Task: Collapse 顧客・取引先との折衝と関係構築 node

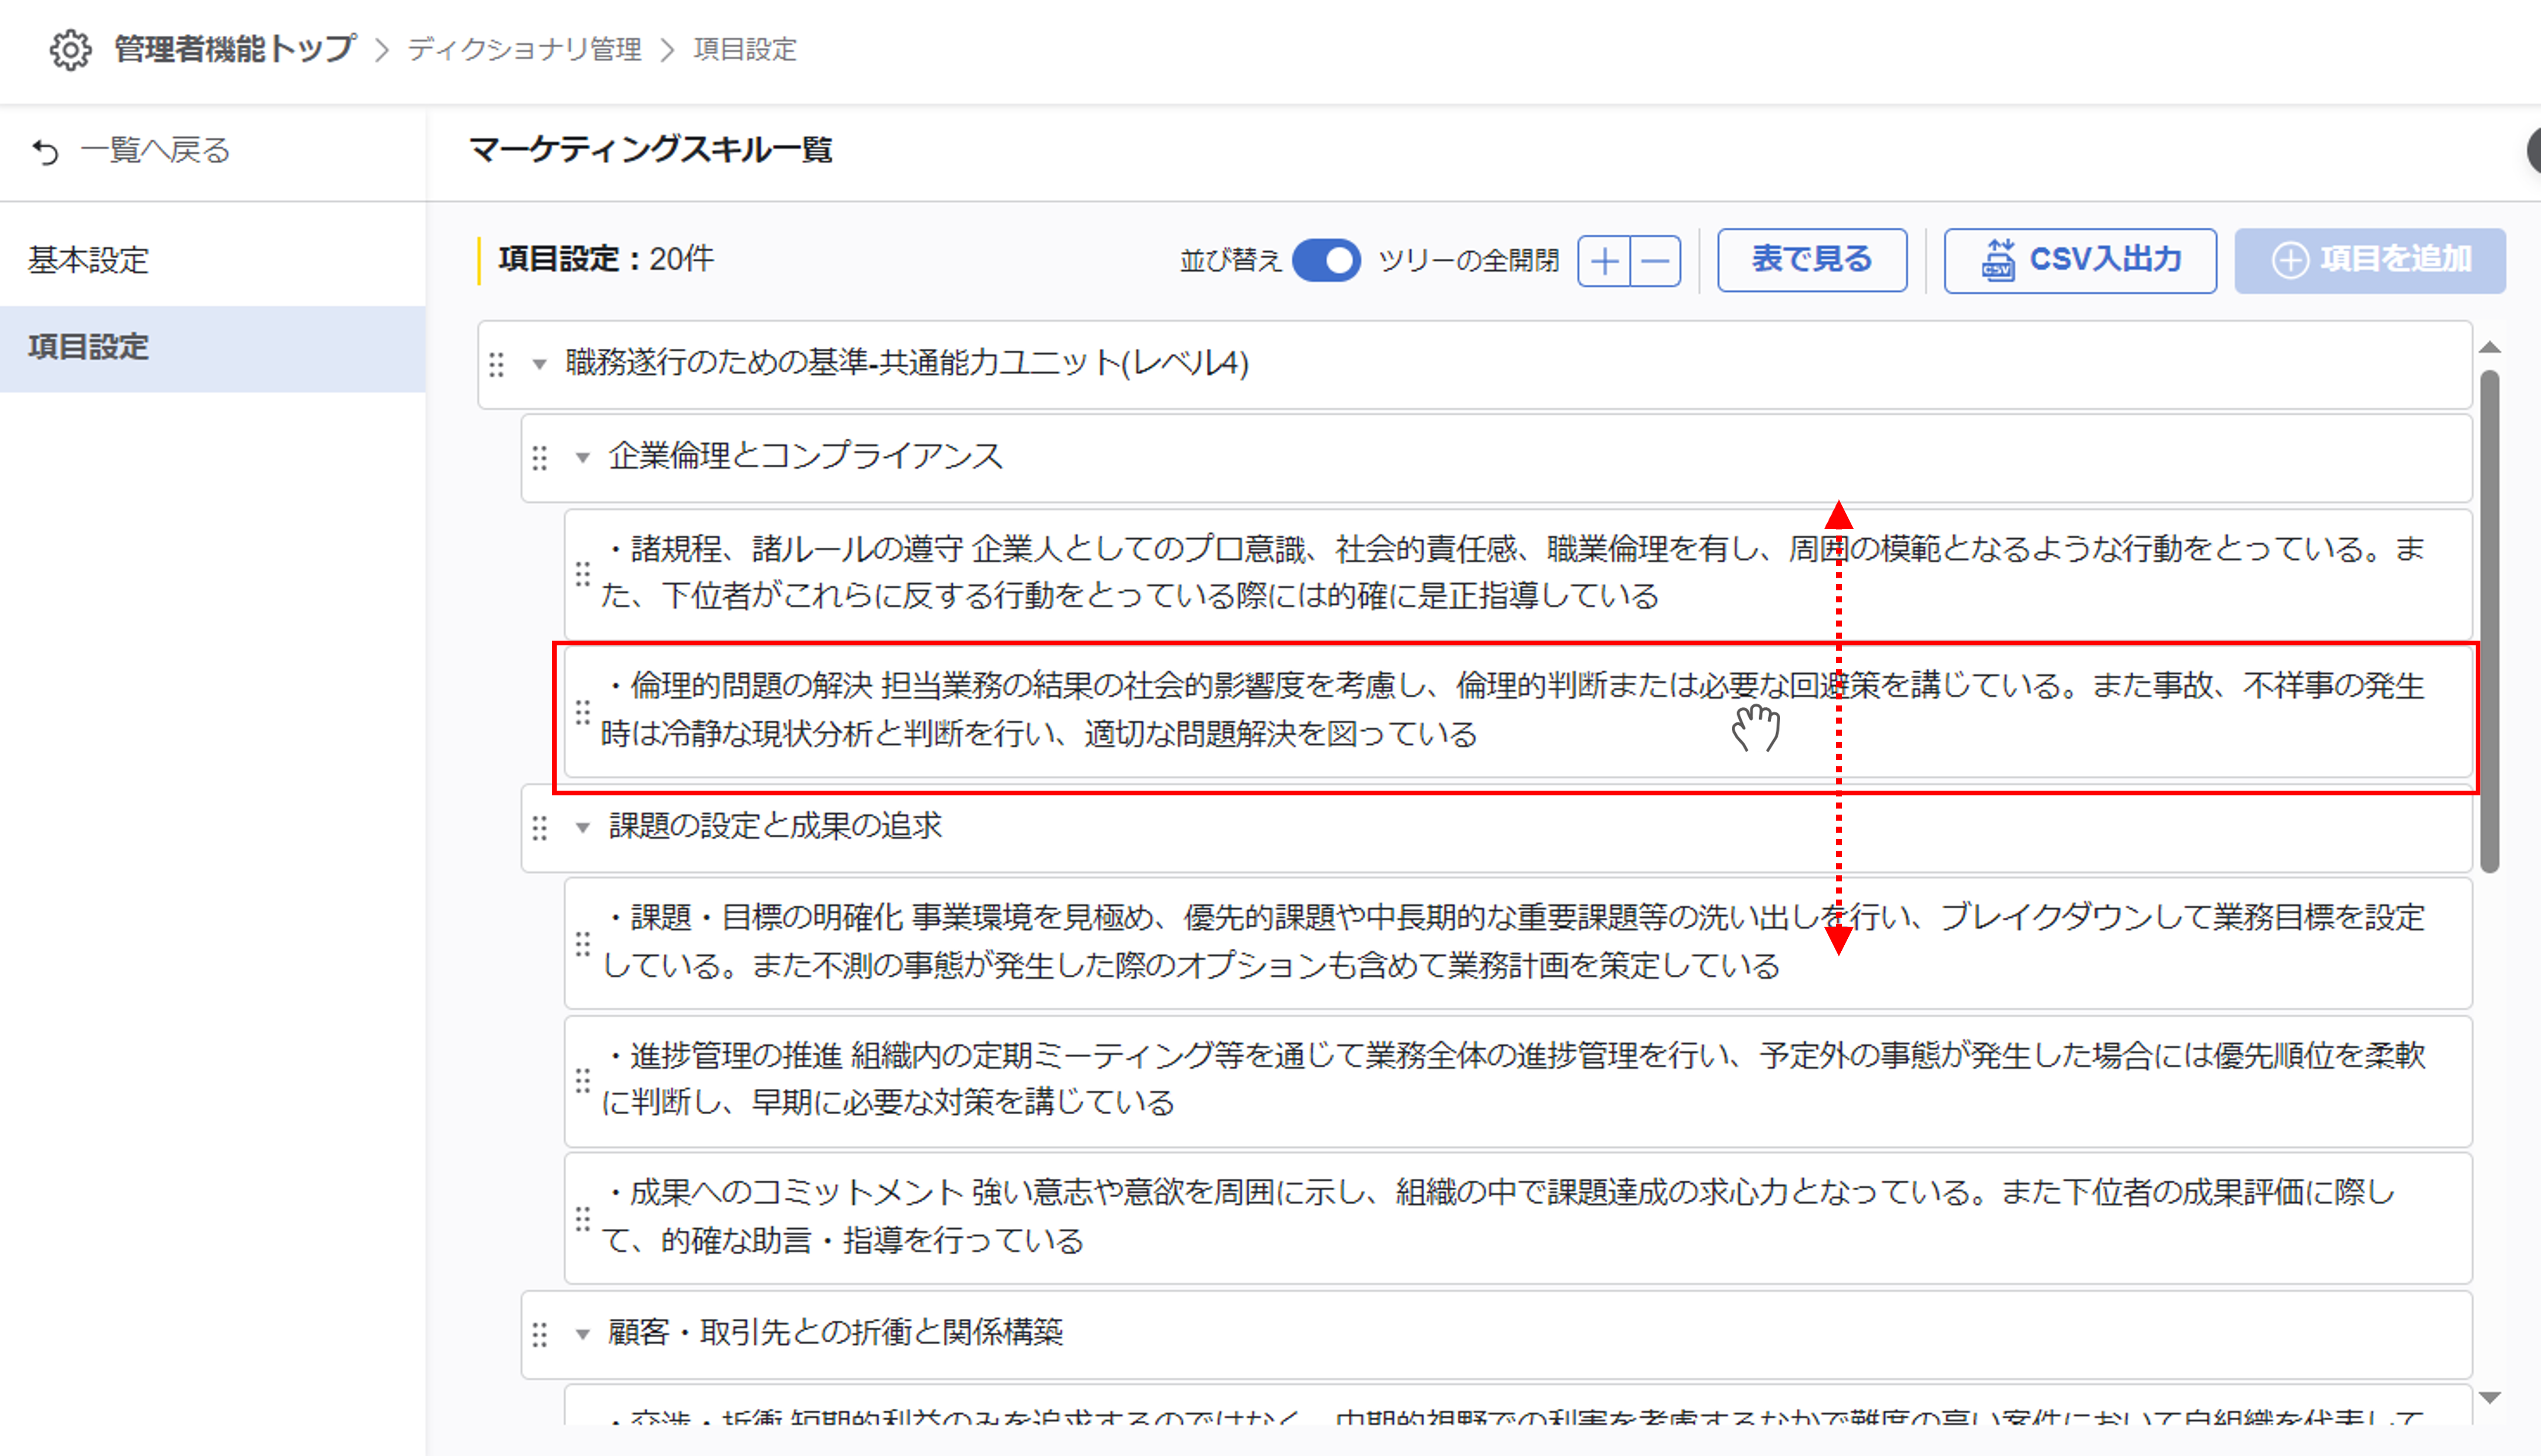Action: [583, 1334]
